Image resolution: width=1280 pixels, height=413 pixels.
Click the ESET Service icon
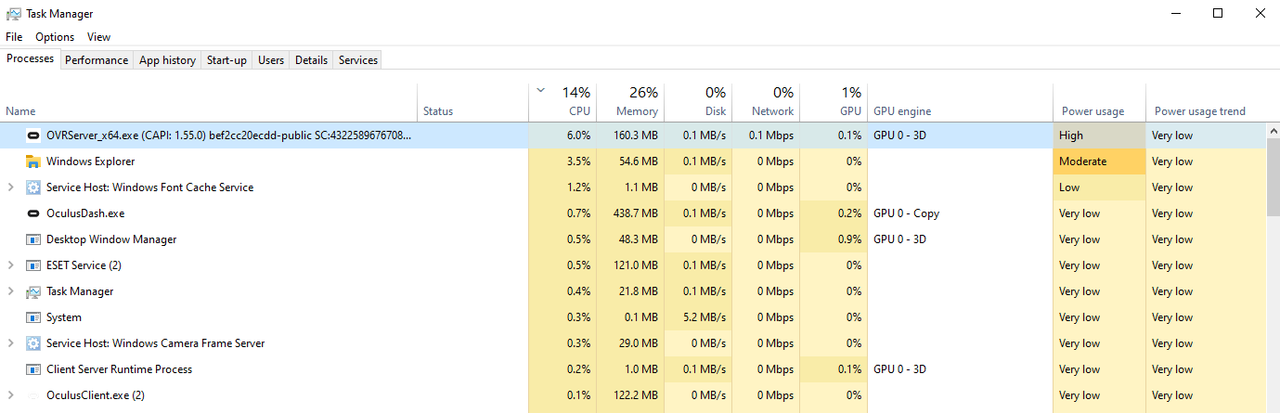33,265
